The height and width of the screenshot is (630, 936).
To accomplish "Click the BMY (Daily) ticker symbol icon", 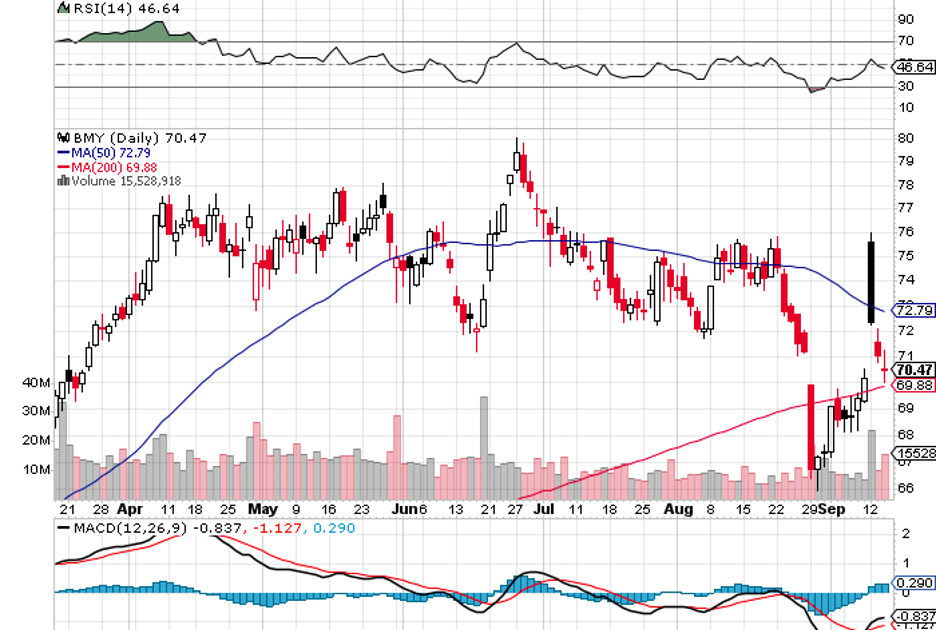I will click(63, 138).
